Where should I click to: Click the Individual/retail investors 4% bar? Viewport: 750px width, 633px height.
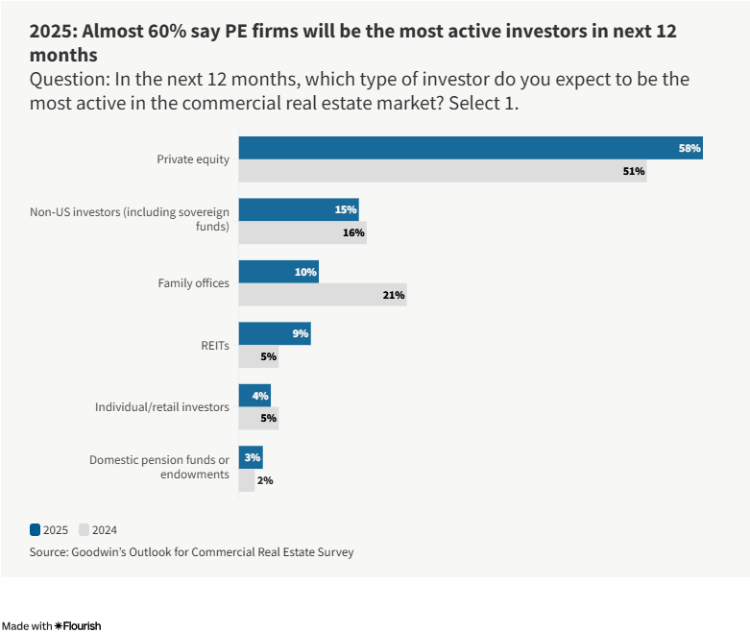[254, 395]
